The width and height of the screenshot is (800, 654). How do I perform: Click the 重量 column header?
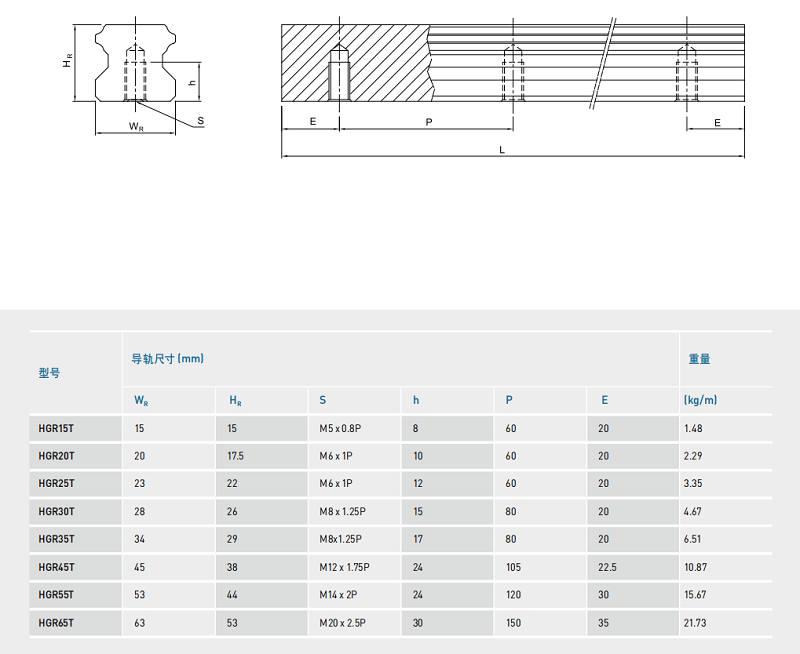[x=699, y=359]
